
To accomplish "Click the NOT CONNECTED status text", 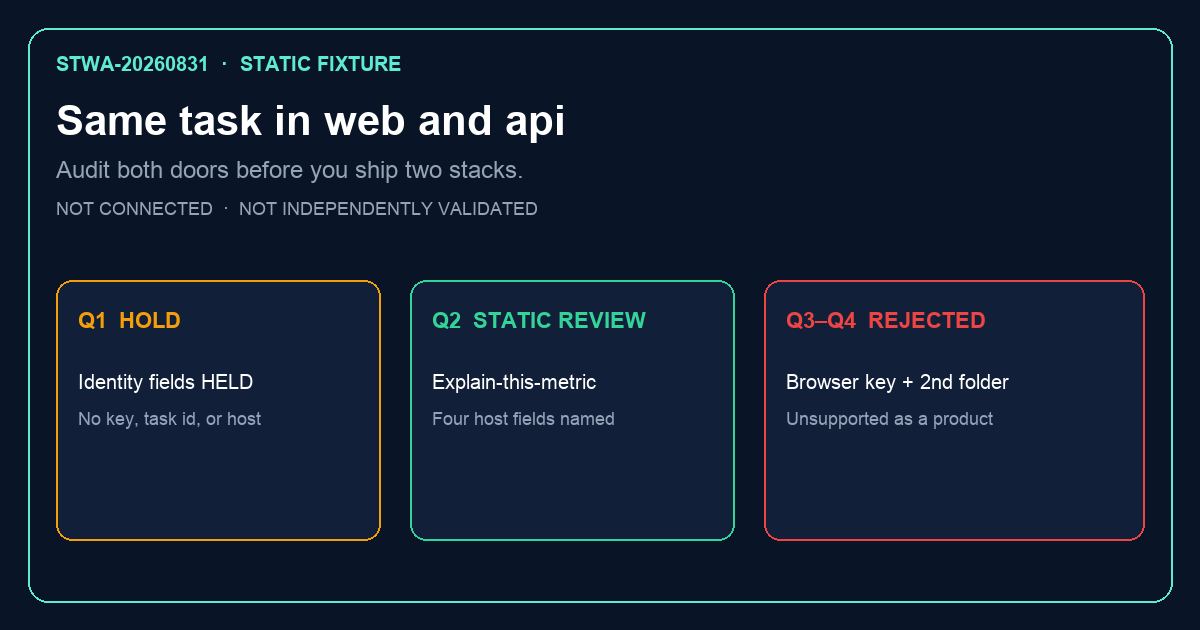I will point(134,209).
